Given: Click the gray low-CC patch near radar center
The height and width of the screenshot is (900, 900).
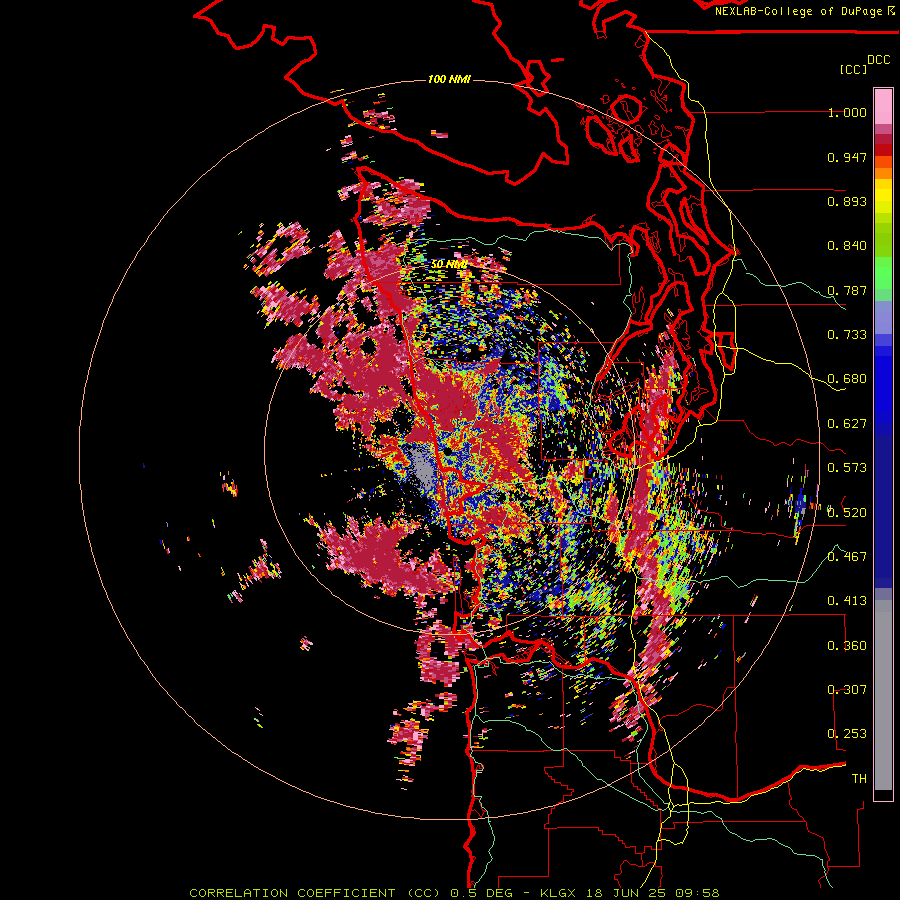Looking at the screenshot, I should click(x=422, y=472).
